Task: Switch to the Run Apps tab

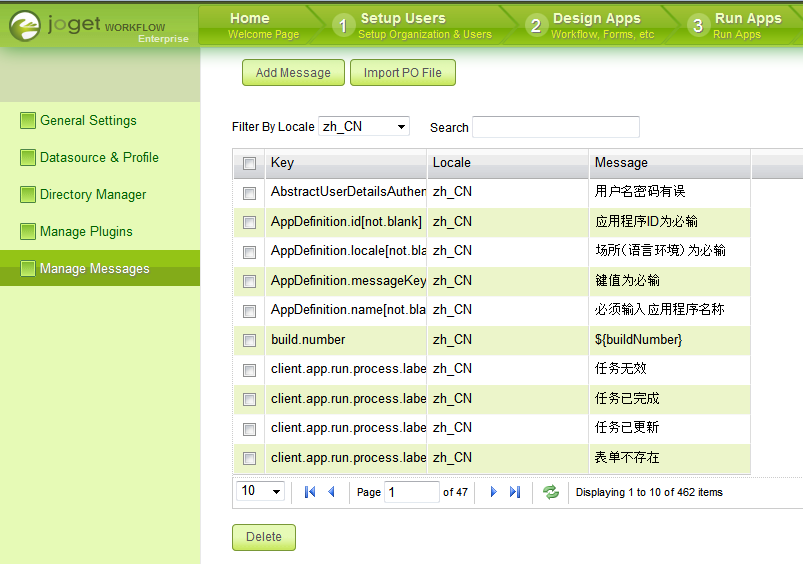Action: click(x=747, y=25)
